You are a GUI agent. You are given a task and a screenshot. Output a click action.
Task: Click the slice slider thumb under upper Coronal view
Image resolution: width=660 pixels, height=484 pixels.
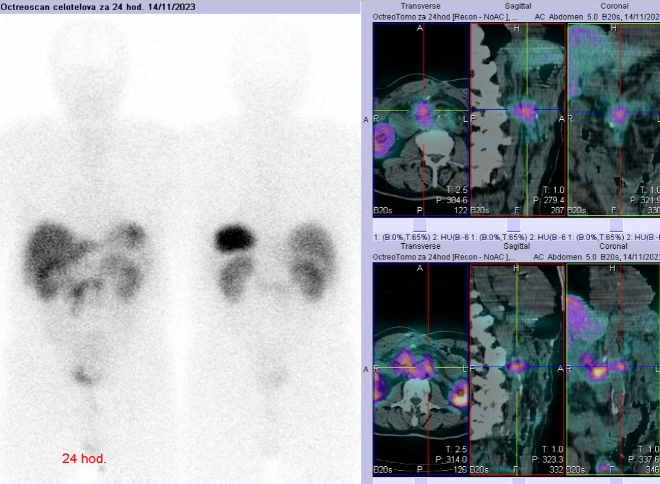tap(616, 225)
